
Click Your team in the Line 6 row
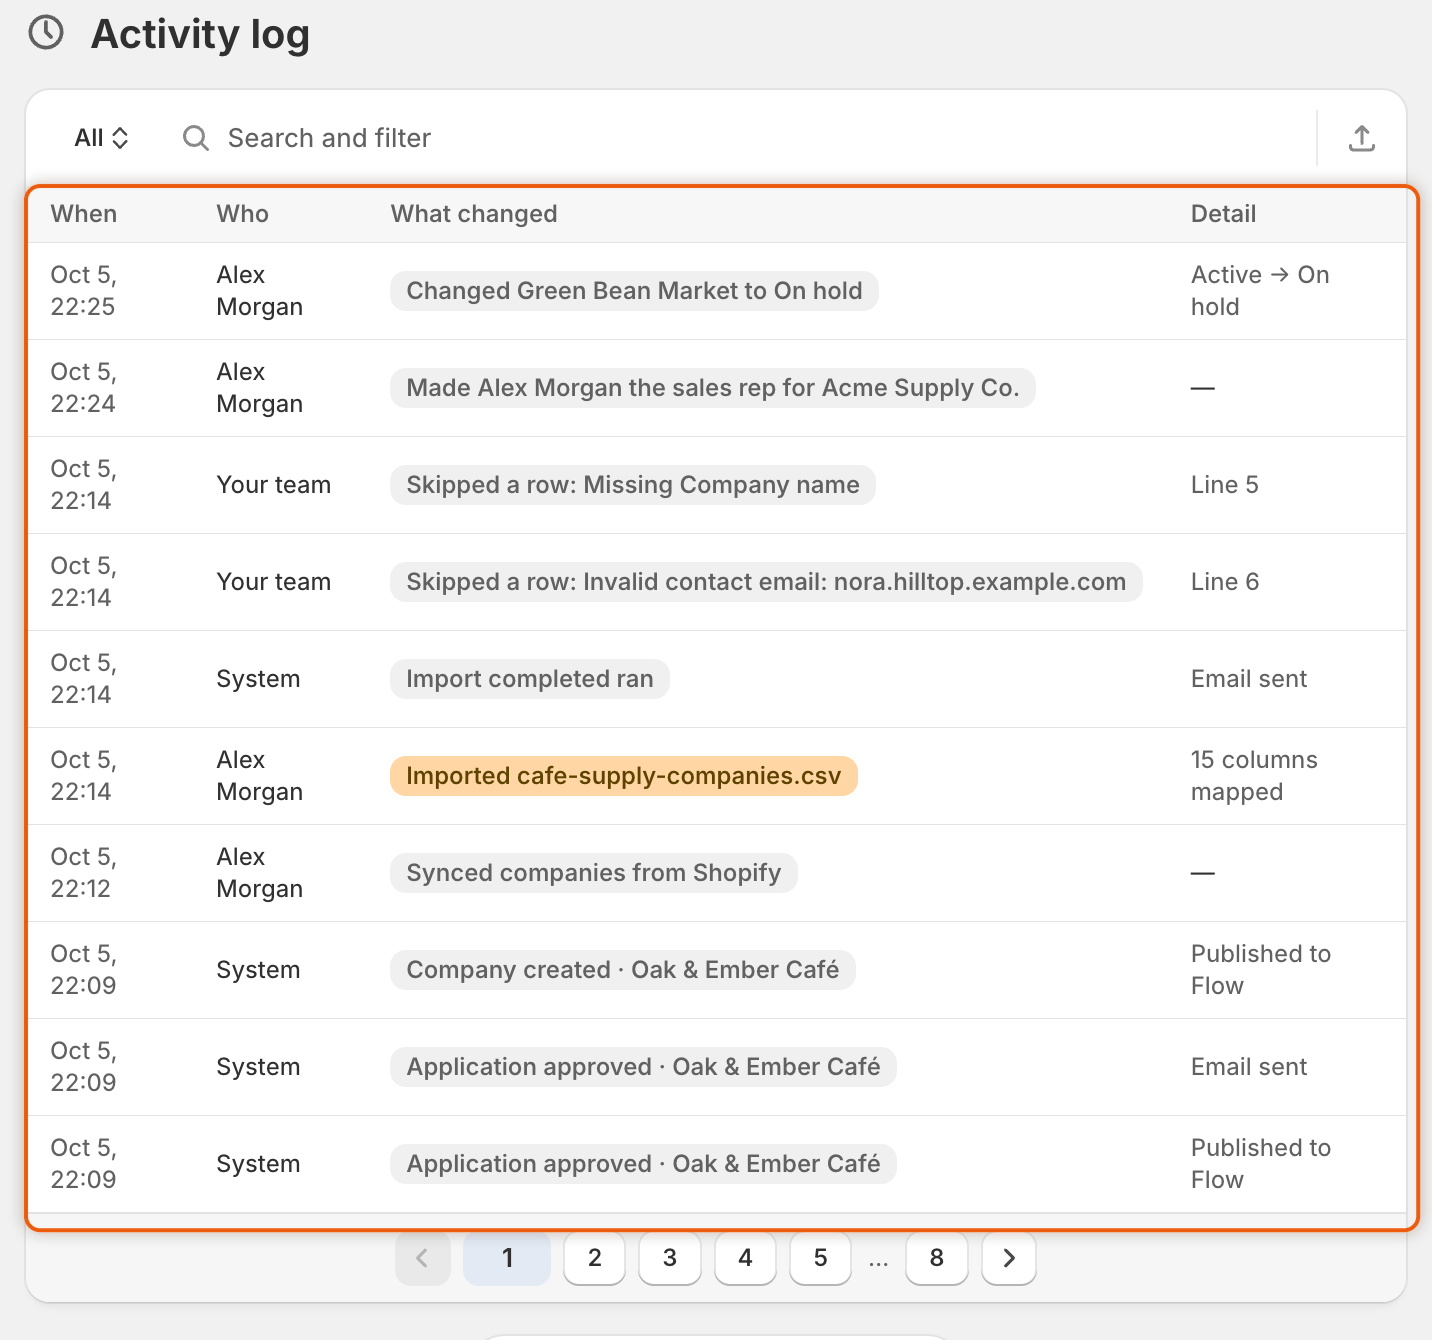273,582
